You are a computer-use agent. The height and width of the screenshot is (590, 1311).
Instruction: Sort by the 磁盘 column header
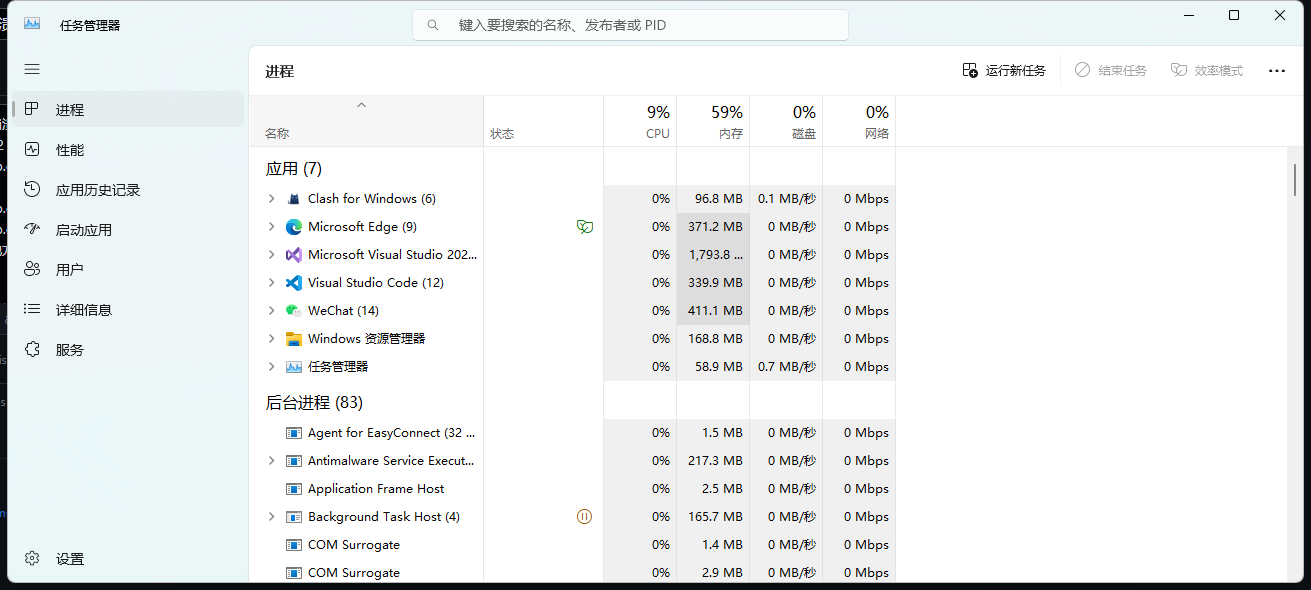[786, 121]
